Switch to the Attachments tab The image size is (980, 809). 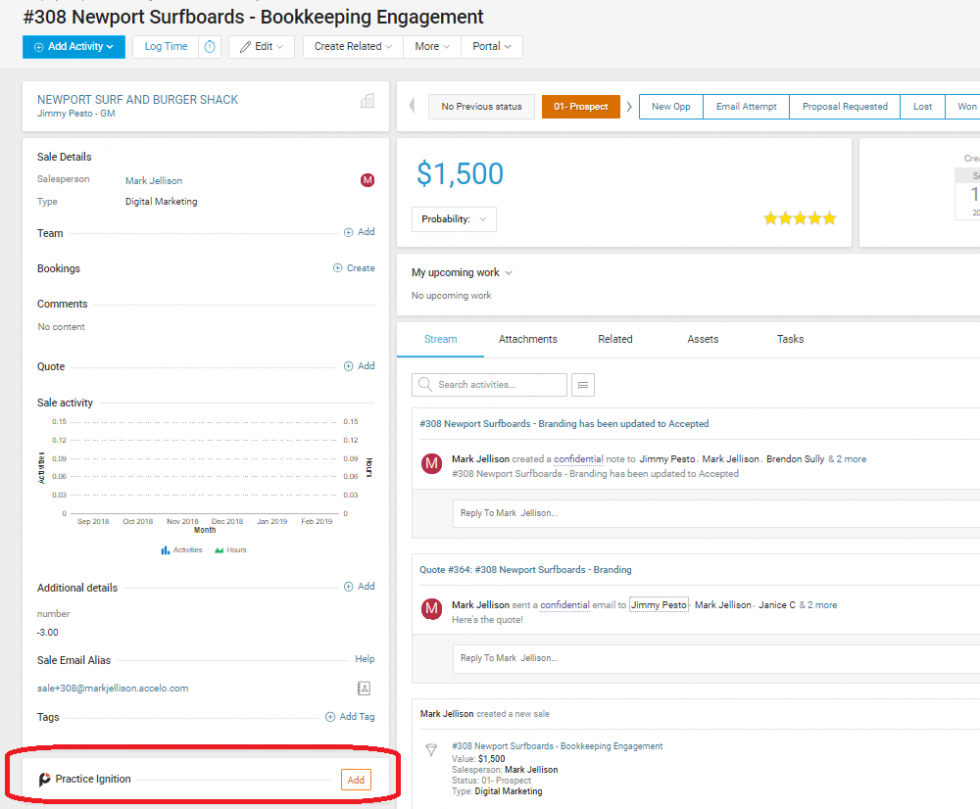(528, 339)
